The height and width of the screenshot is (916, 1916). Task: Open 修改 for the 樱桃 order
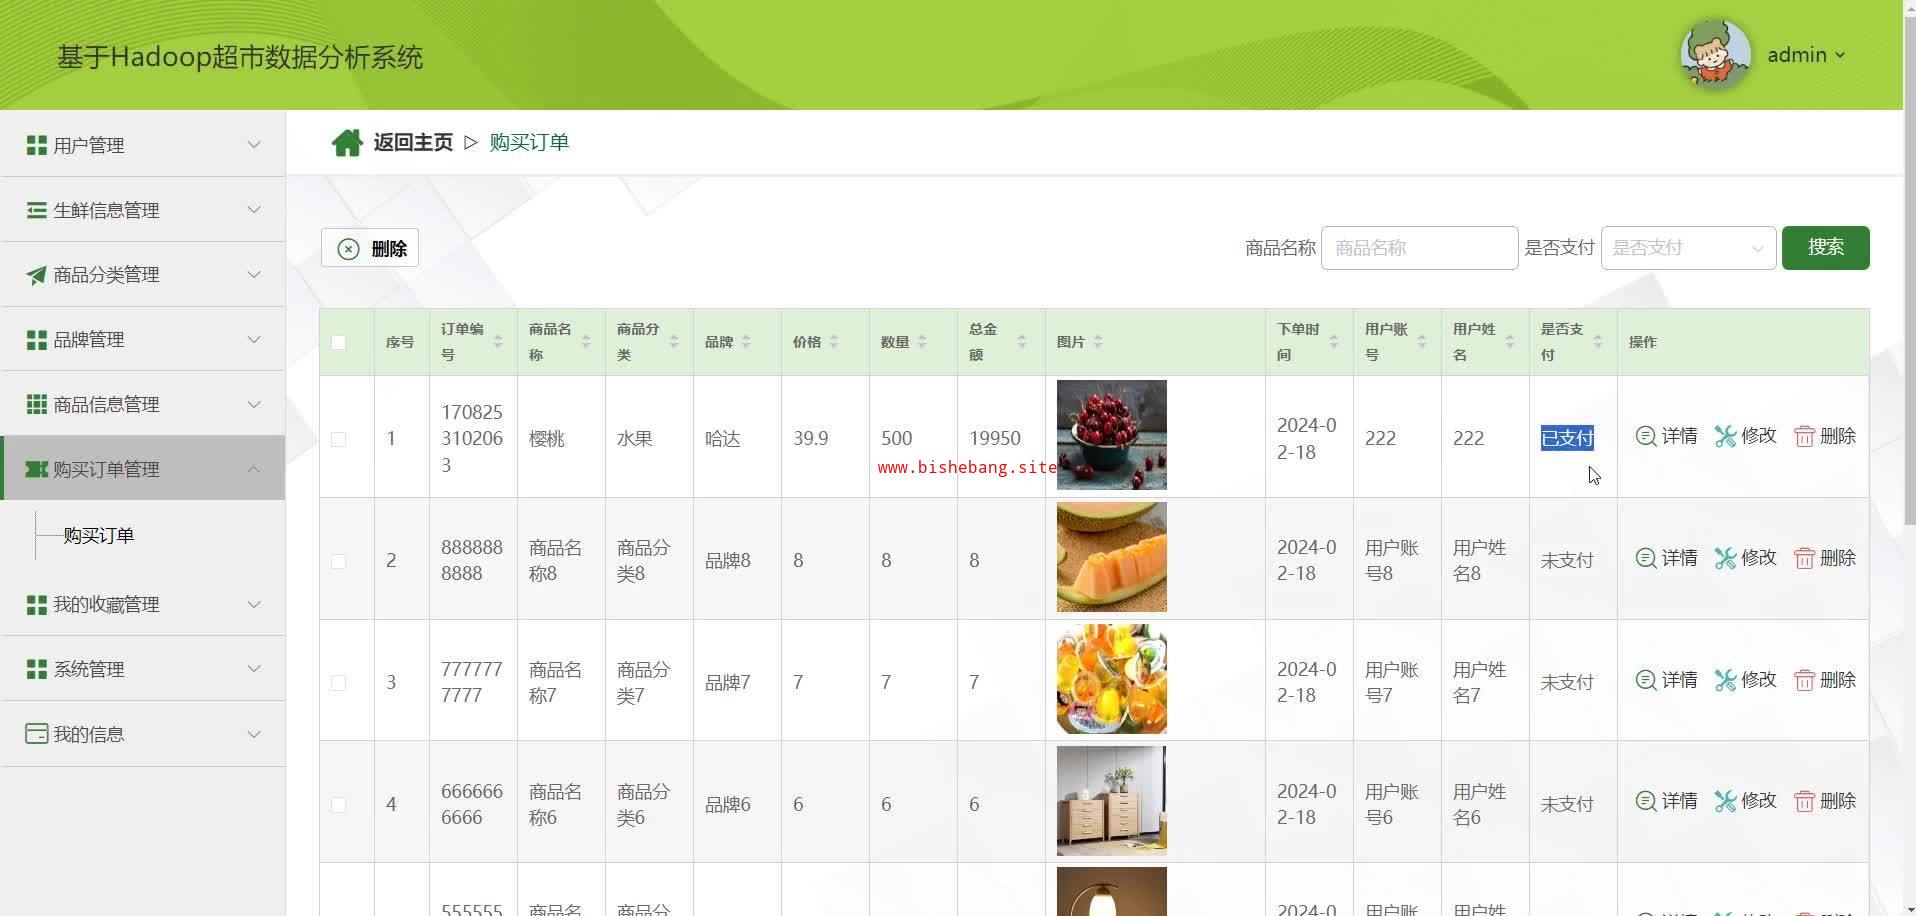click(x=1745, y=436)
